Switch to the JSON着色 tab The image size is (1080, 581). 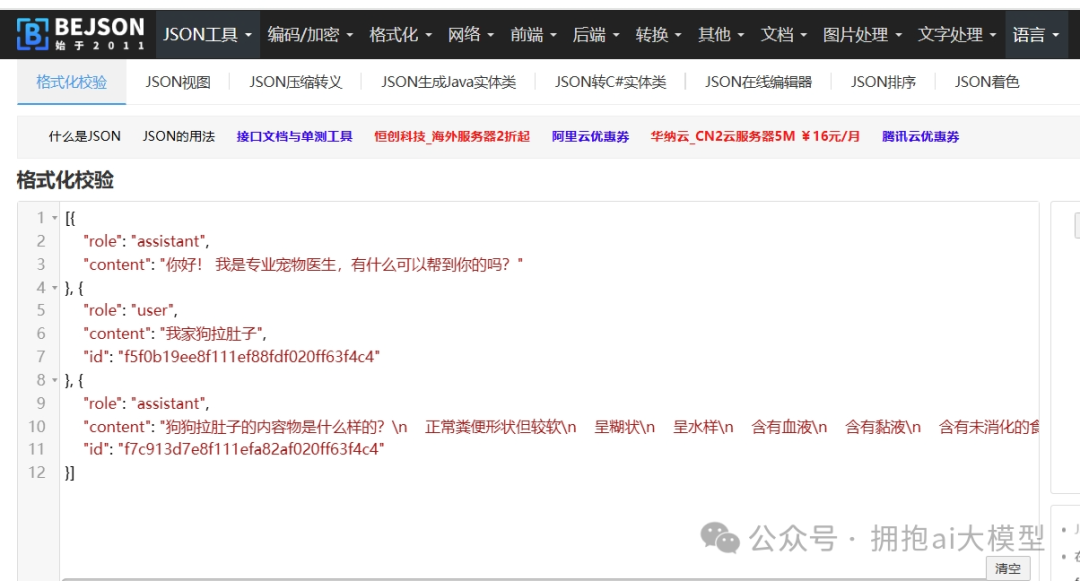(x=986, y=82)
